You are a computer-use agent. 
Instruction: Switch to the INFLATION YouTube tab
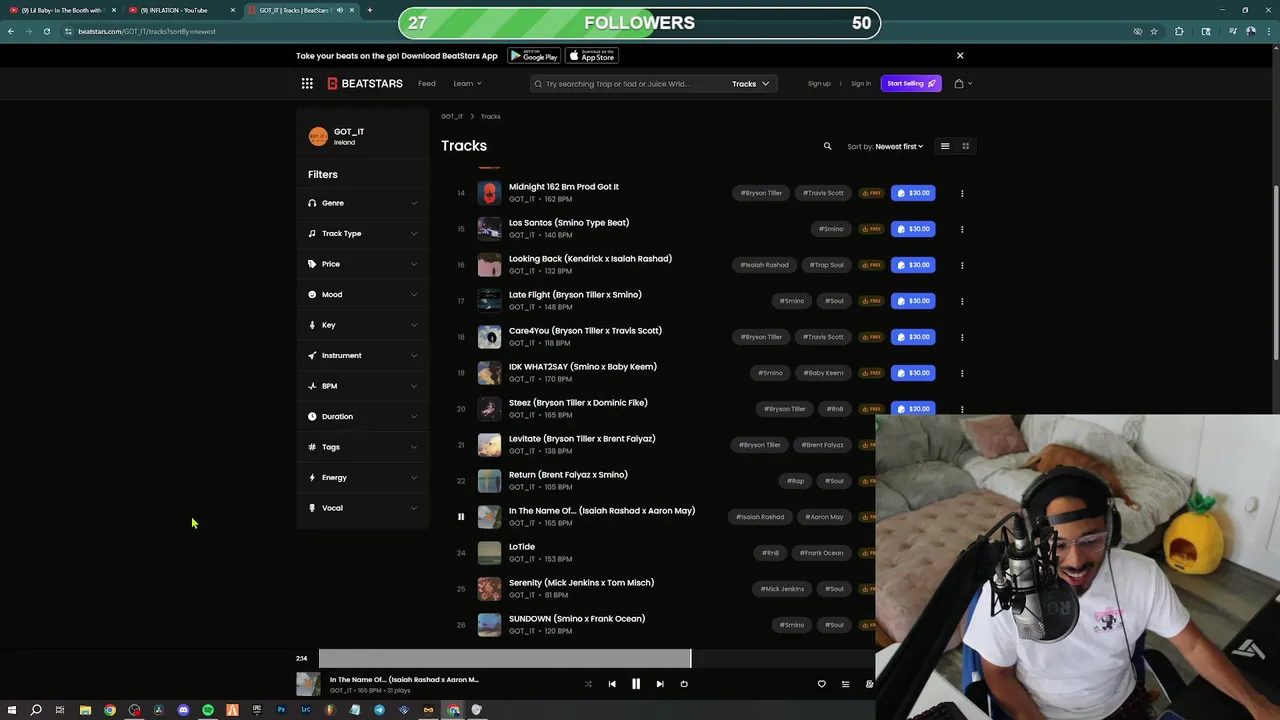[180, 10]
